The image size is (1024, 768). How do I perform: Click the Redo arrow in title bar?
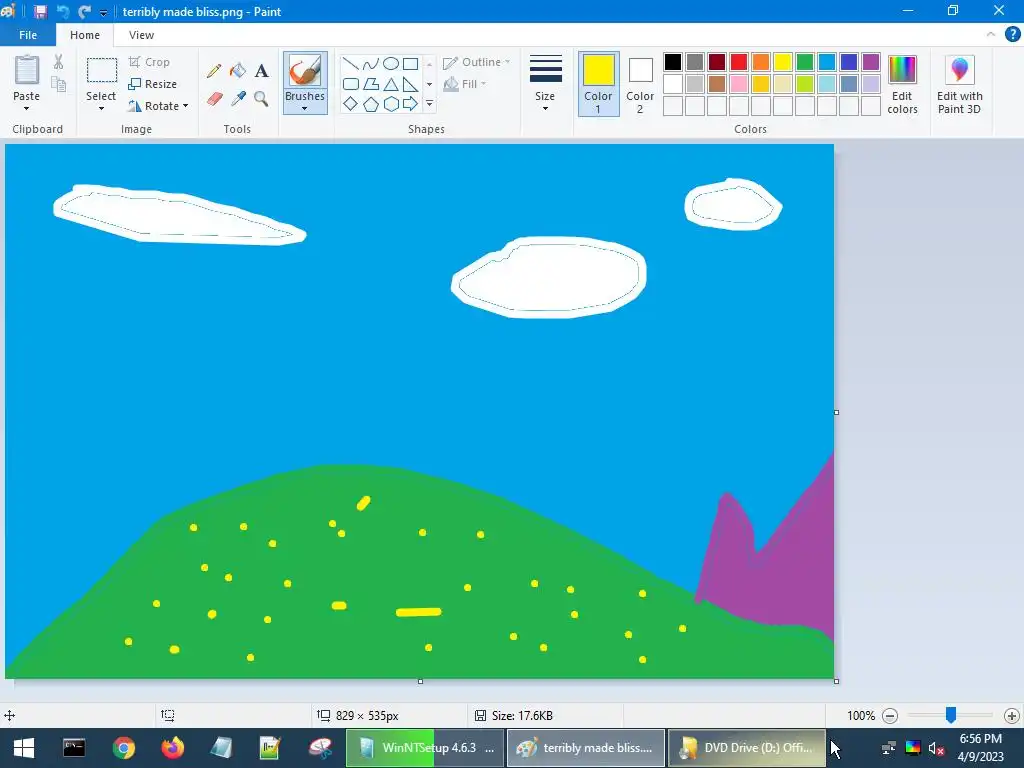pyautogui.click(x=84, y=12)
